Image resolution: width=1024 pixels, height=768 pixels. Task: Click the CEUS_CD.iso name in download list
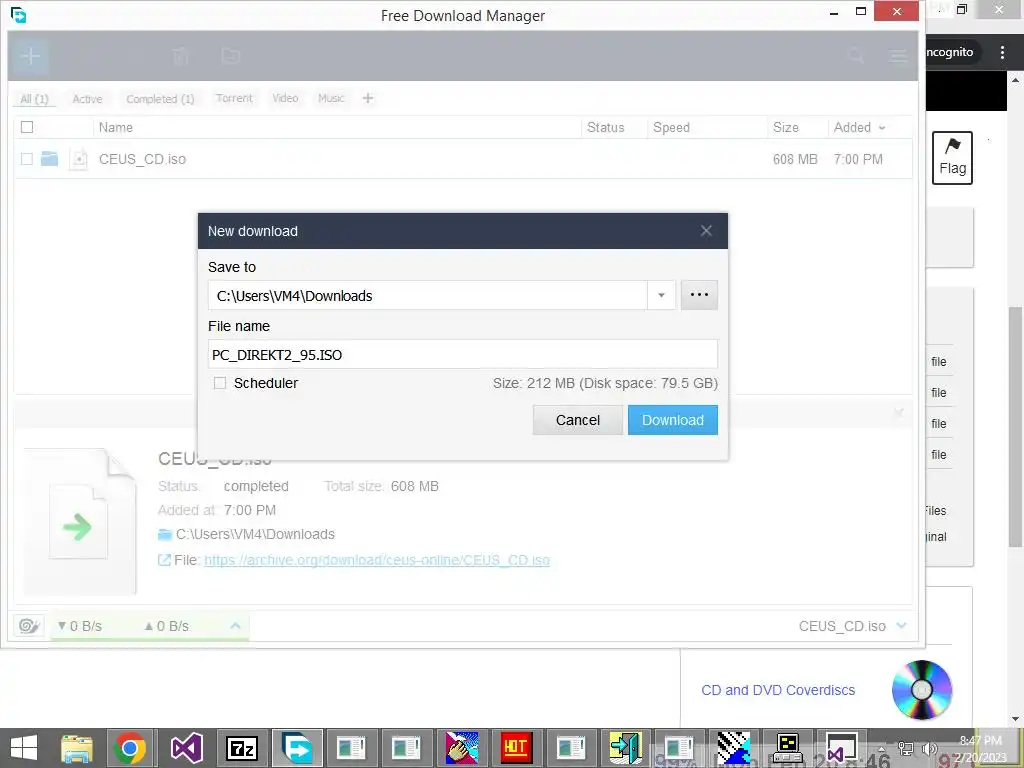coord(142,159)
